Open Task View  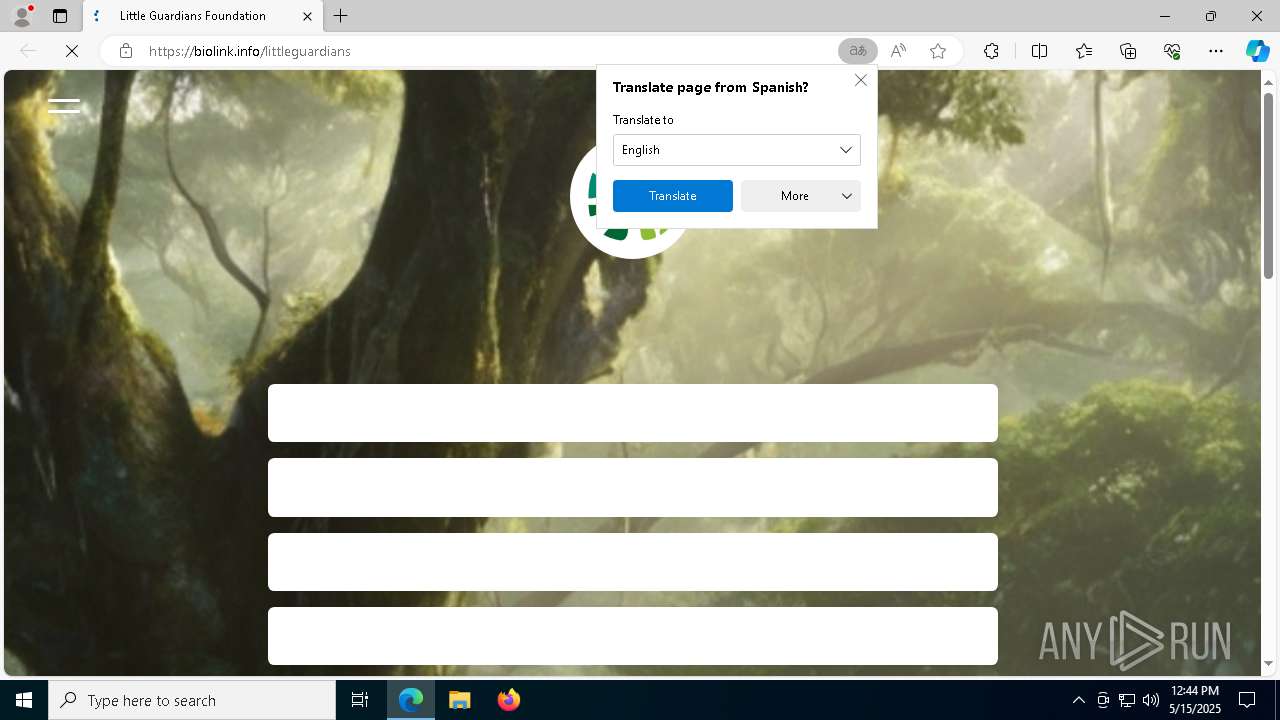click(x=360, y=700)
